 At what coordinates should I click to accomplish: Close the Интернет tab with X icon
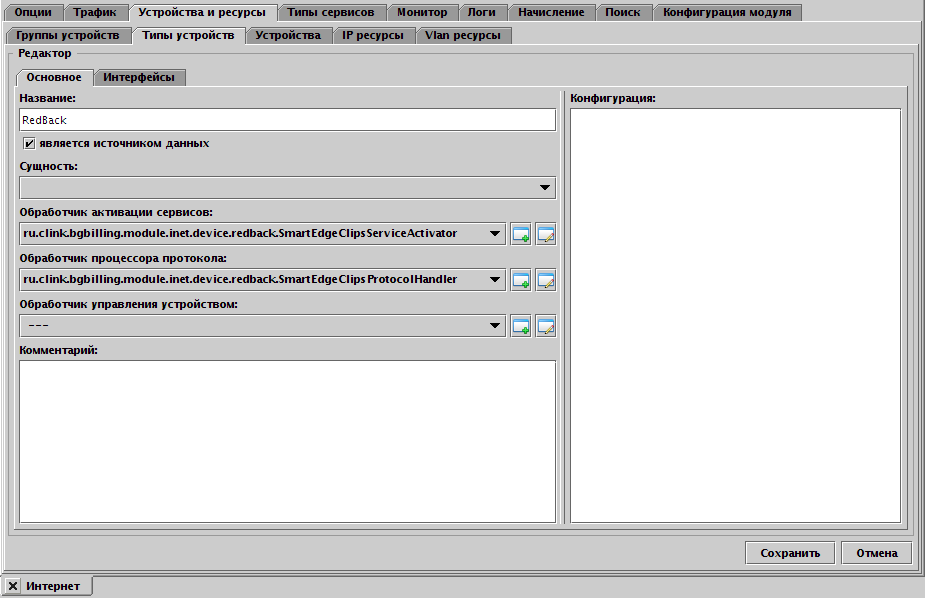pos(13,586)
